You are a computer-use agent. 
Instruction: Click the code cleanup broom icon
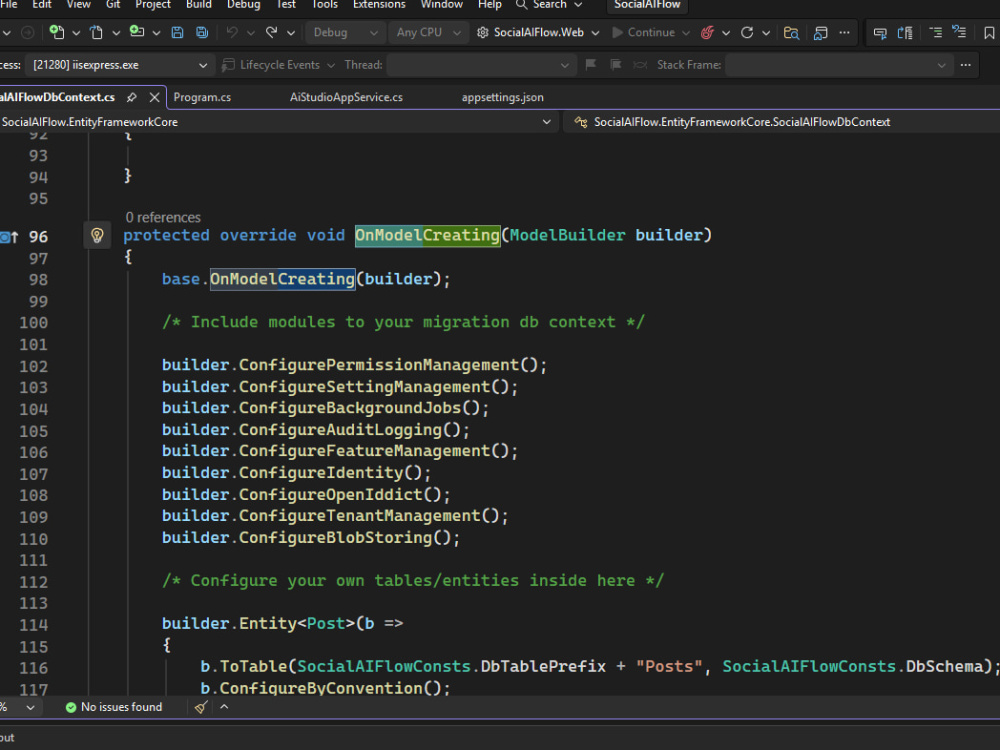coord(201,707)
